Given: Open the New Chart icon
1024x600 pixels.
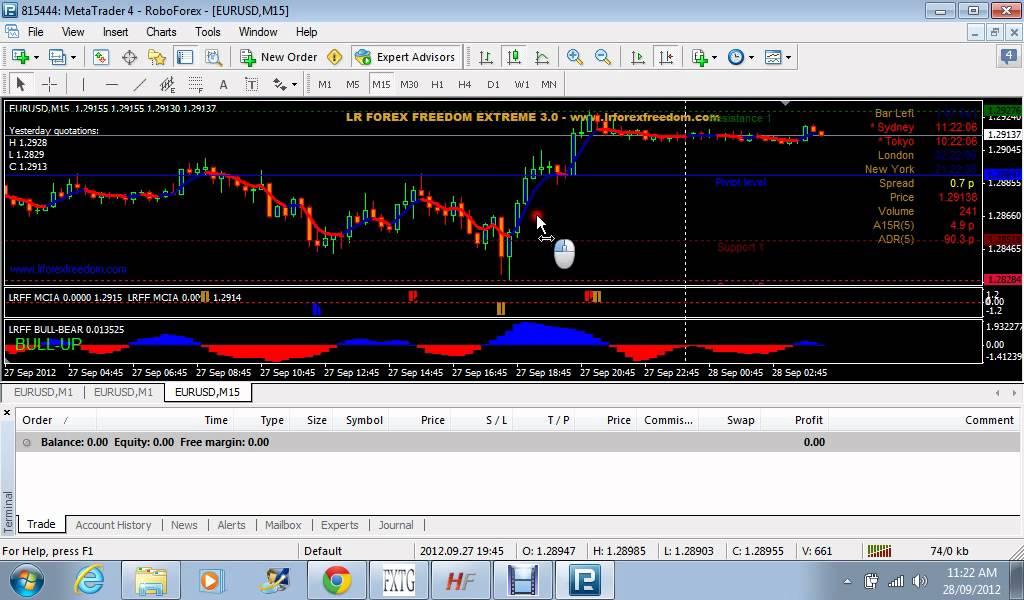Looking at the screenshot, I should 20,57.
